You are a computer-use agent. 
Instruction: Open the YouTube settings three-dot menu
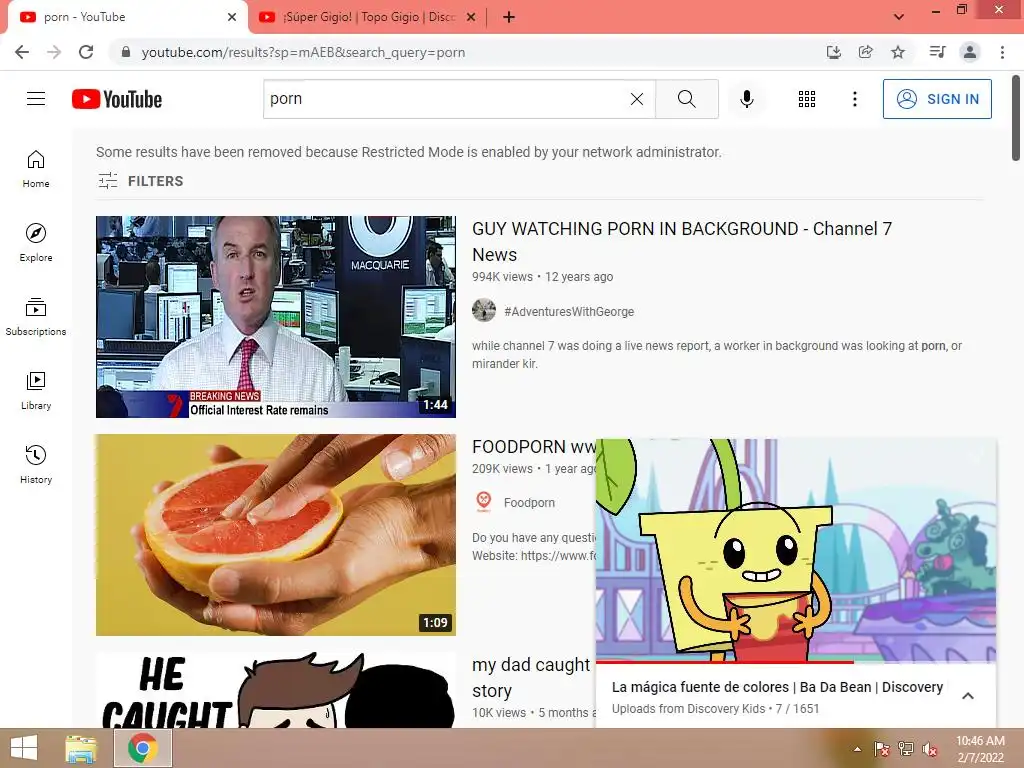(854, 99)
